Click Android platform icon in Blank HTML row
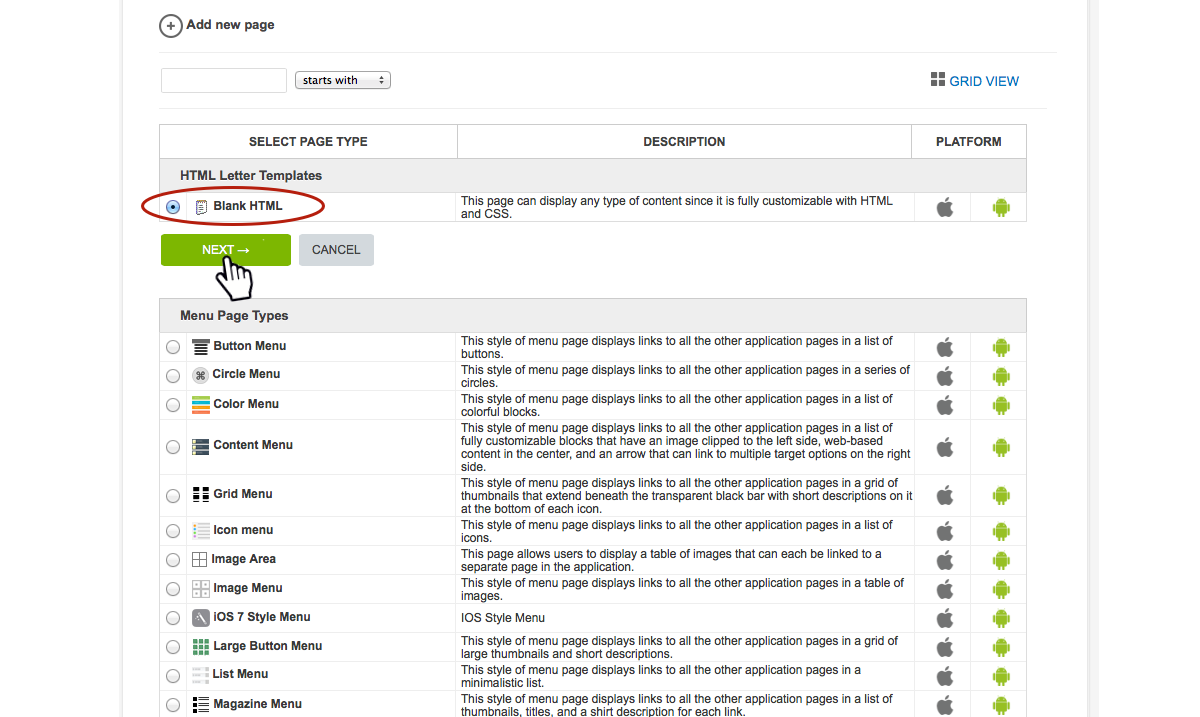 [1001, 208]
